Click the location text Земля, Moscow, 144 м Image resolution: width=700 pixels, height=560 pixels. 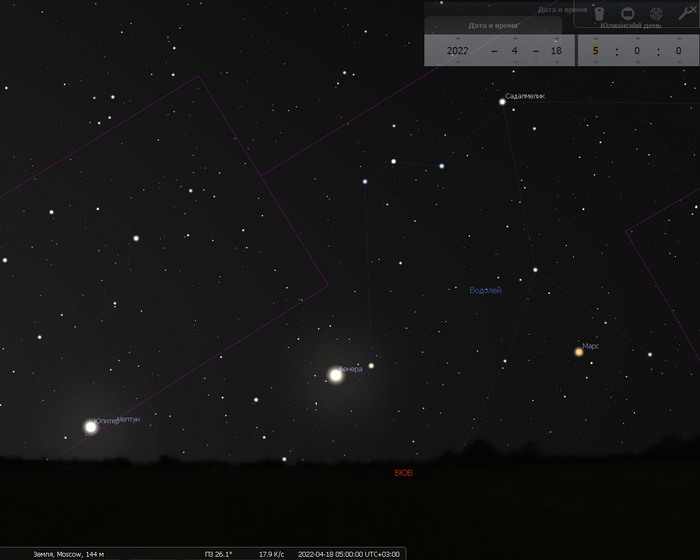click(x=69, y=554)
